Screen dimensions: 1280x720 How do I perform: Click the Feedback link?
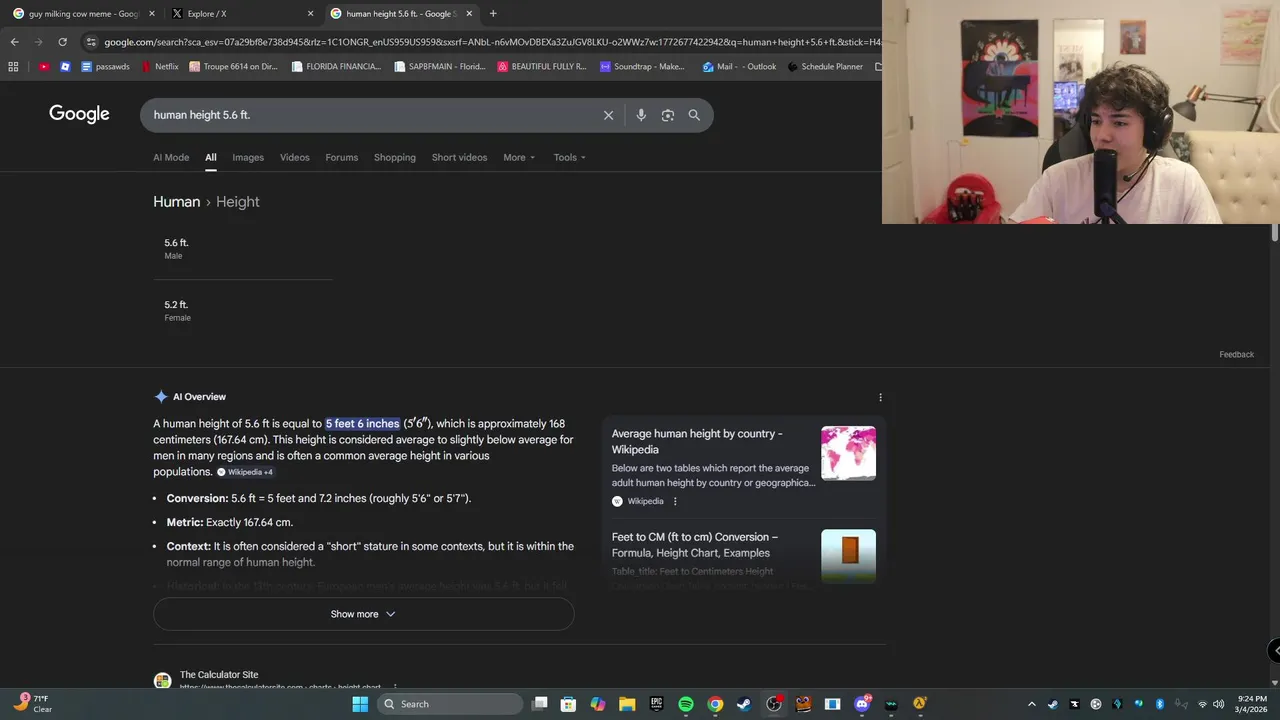(1236, 354)
